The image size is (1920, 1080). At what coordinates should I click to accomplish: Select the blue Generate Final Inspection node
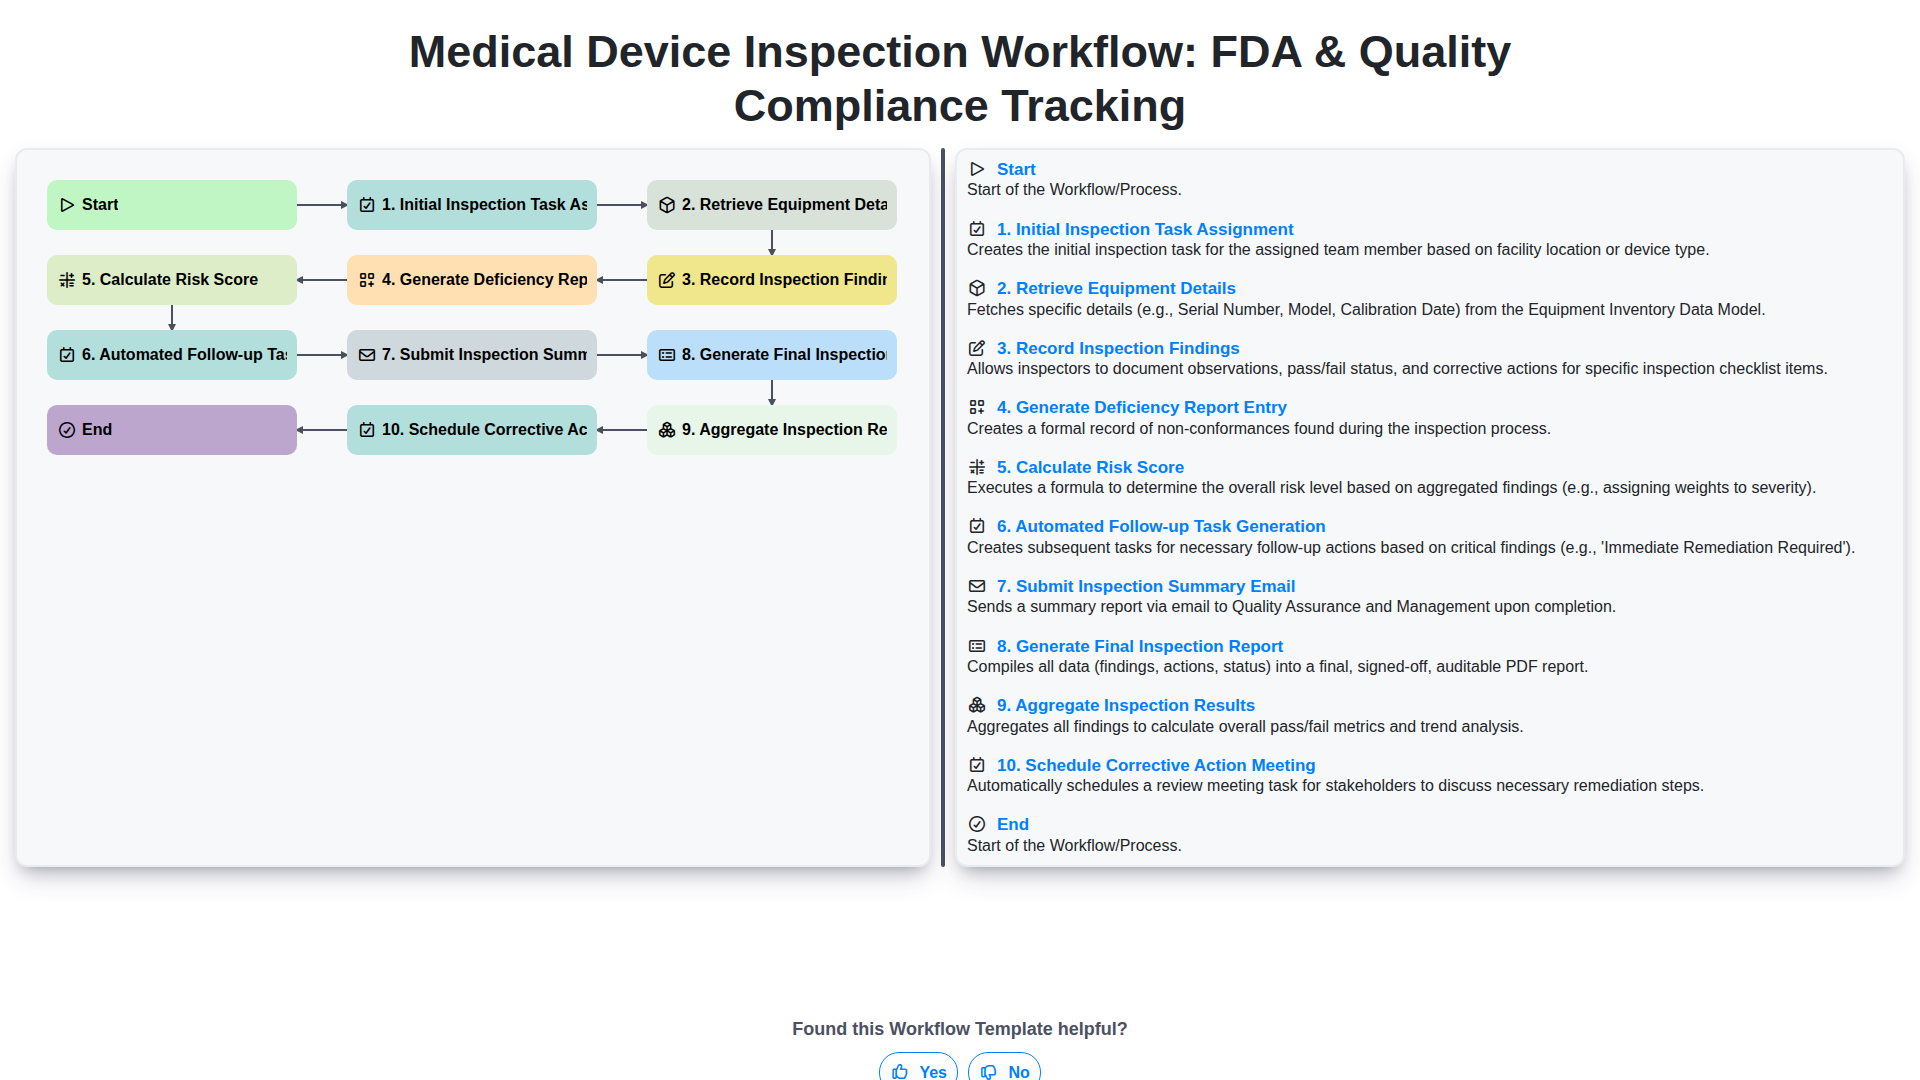pos(772,355)
